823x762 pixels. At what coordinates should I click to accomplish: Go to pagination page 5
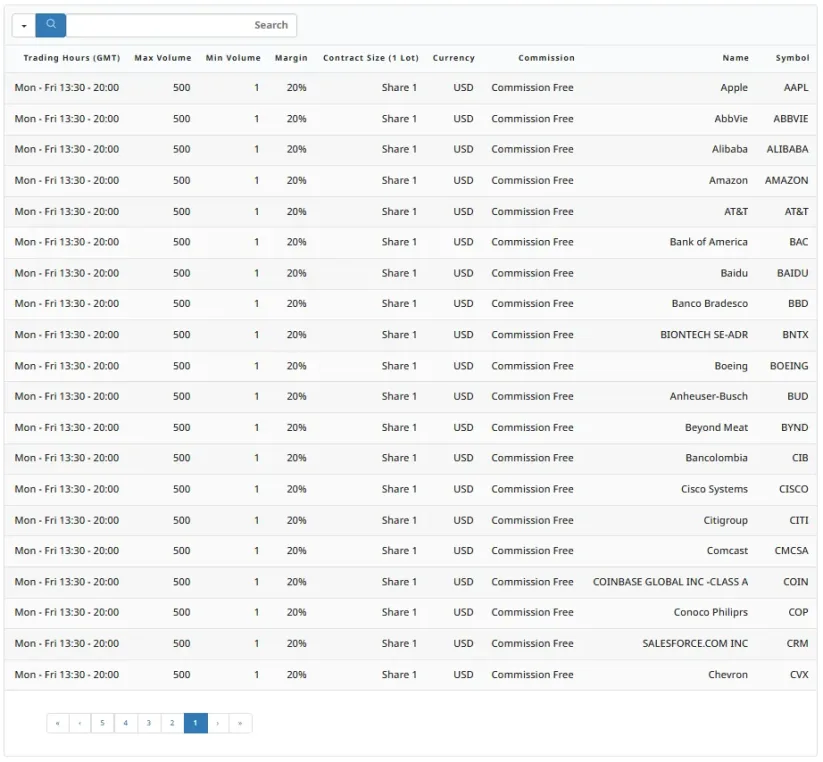(102, 723)
